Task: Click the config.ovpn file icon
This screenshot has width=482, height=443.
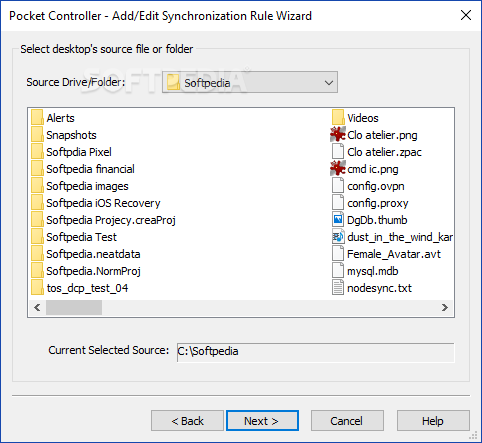Action: (338, 186)
